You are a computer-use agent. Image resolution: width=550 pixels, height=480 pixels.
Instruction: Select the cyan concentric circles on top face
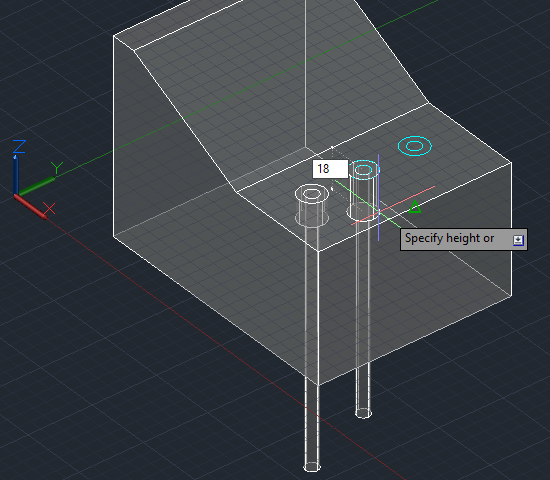pos(415,146)
